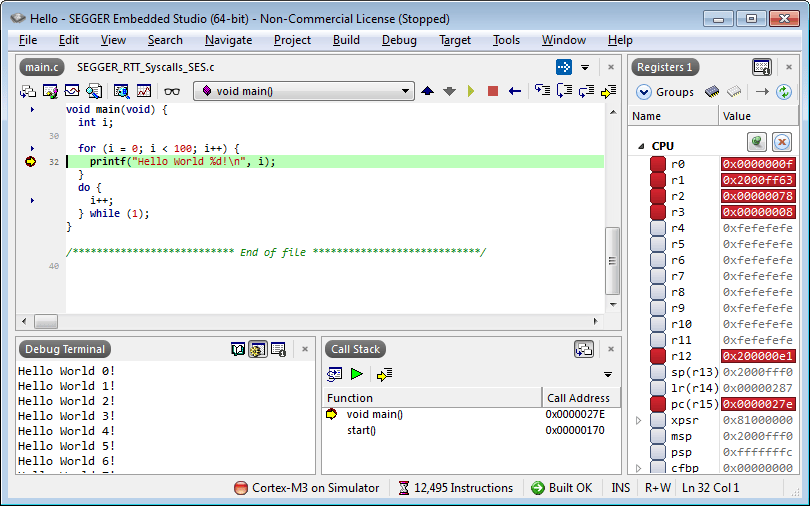Fold the void main code block marker
The height and width of the screenshot is (506, 810).
coord(32,109)
